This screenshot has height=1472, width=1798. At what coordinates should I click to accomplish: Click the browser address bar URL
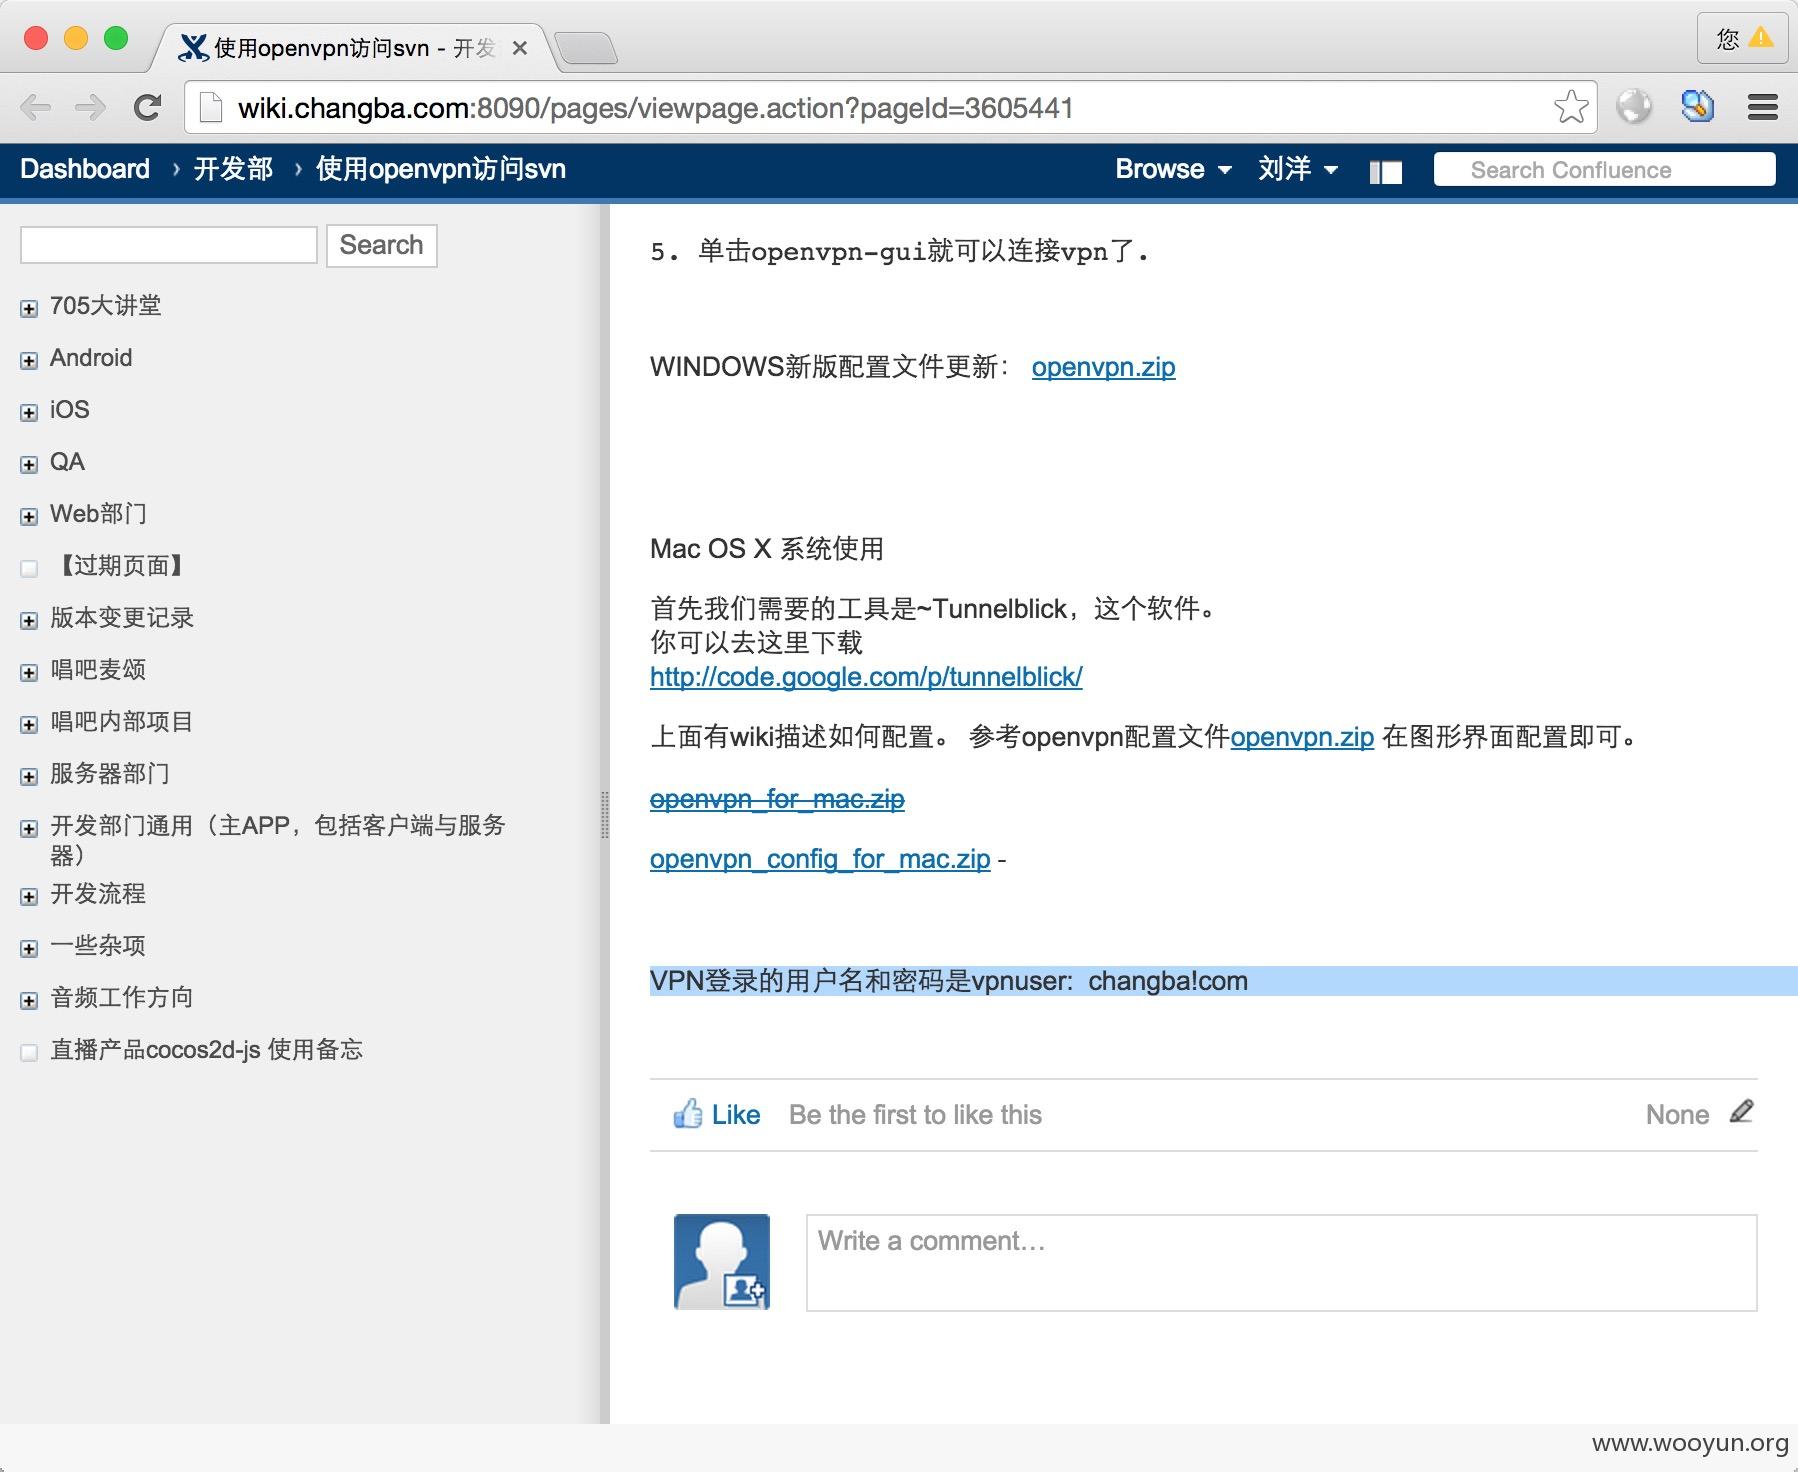tap(655, 108)
